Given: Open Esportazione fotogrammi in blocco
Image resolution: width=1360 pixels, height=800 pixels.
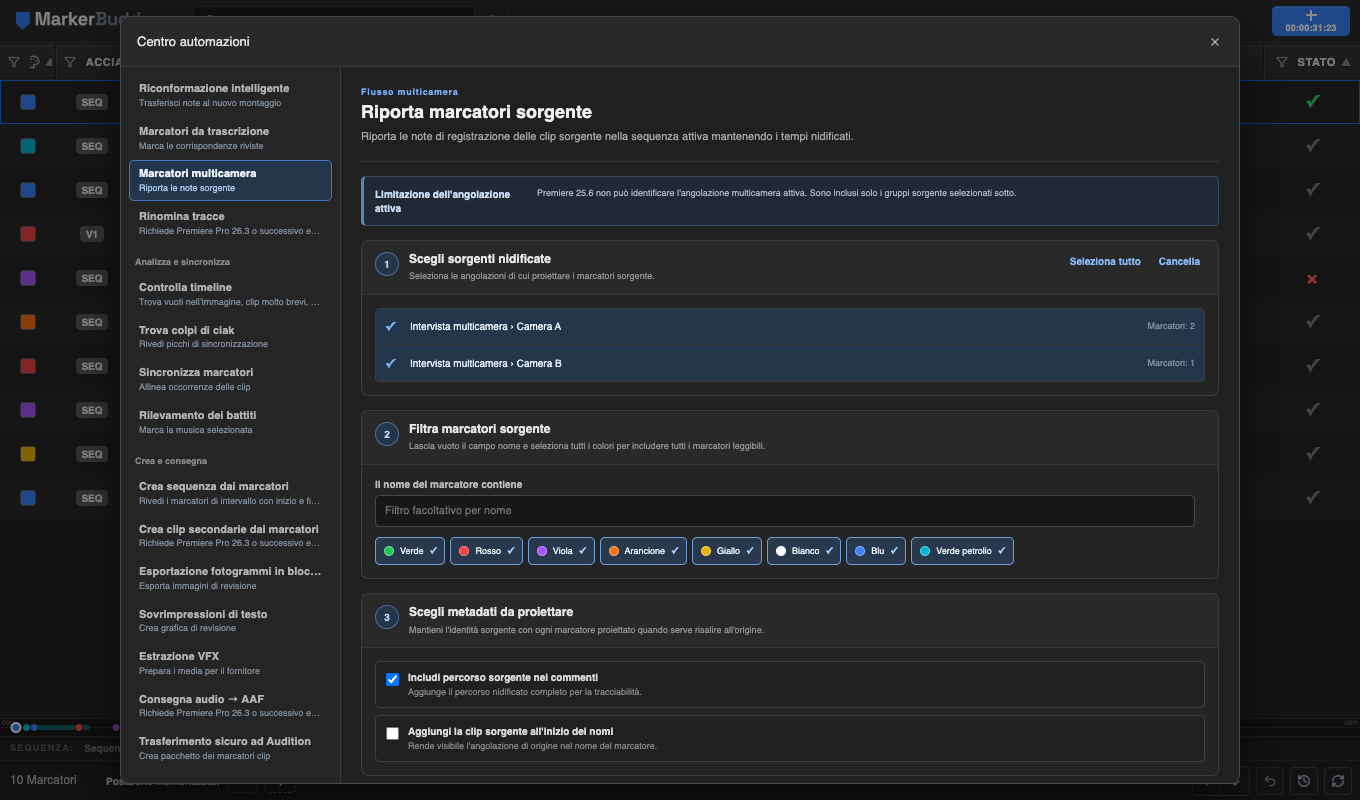Looking at the screenshot, I should 230,578.
